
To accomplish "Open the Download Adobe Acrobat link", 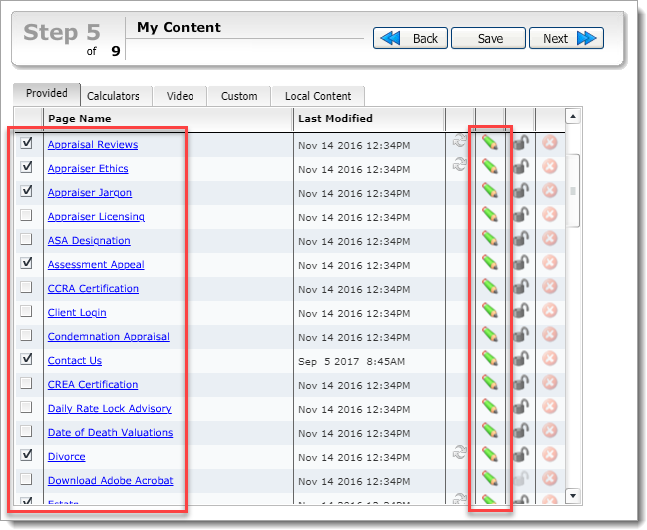I will (111, 481).
